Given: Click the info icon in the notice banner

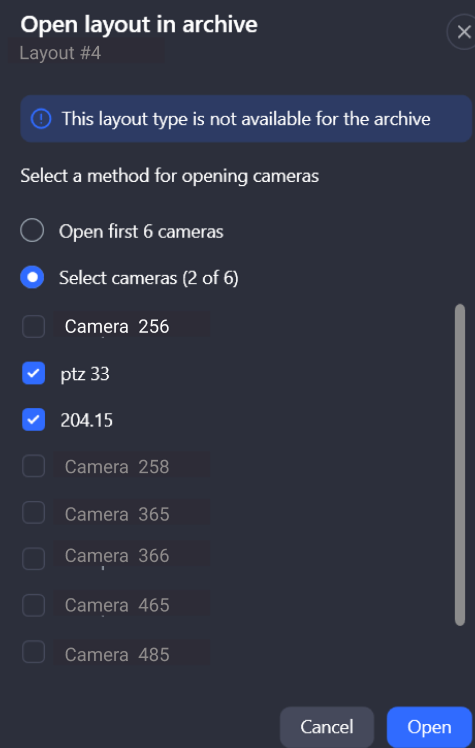Looking at the screenshot, I should (x=41, y=118).
